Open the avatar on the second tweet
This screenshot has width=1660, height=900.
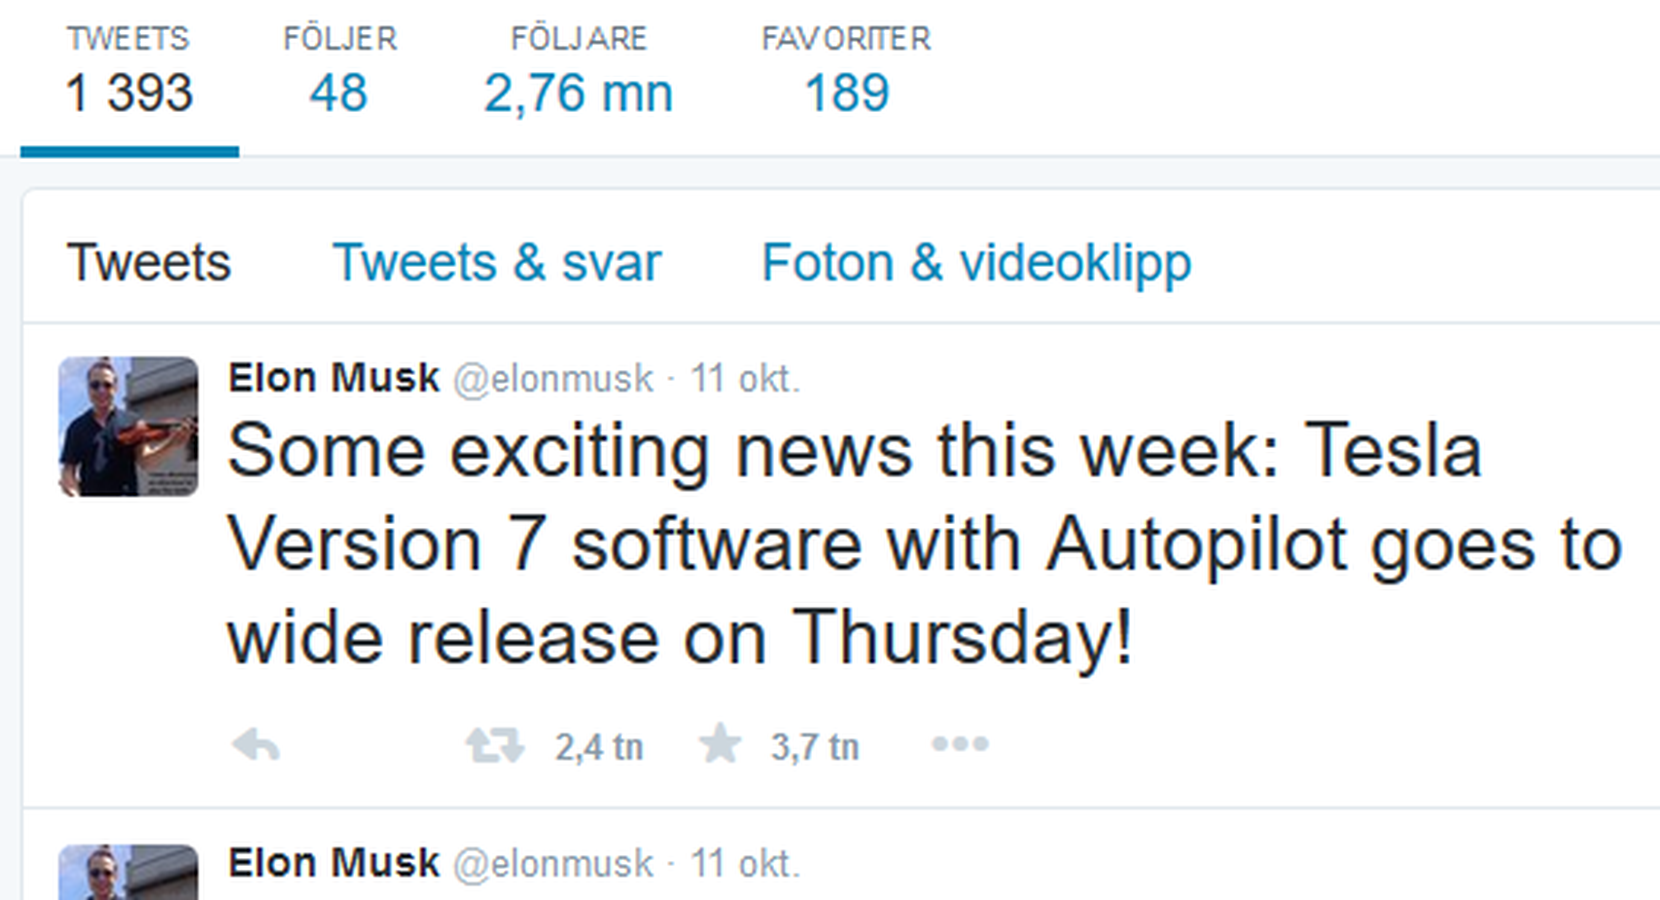pos(128,872)
